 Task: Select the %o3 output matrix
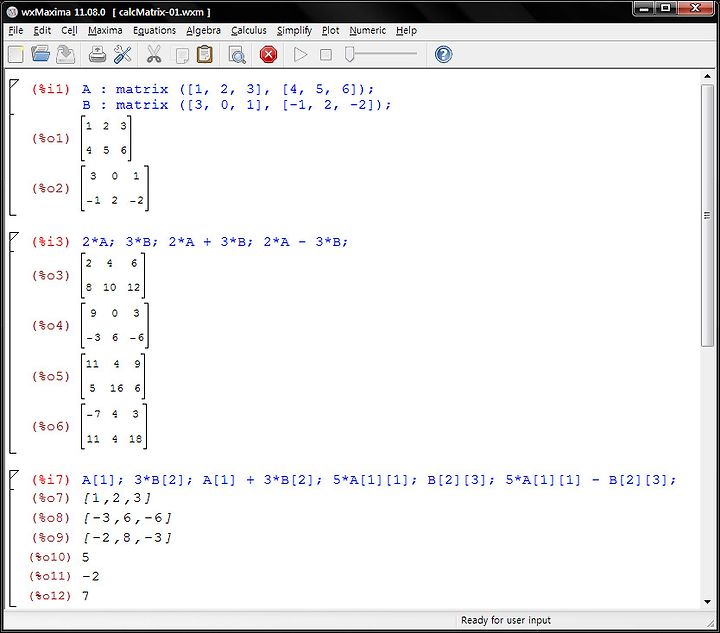(x=113, y=275)
